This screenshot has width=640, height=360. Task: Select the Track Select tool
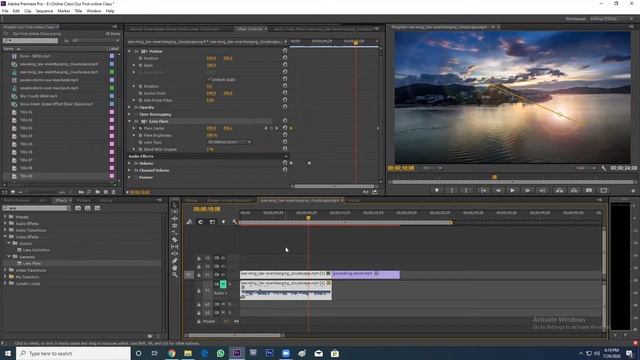[175, 212]
